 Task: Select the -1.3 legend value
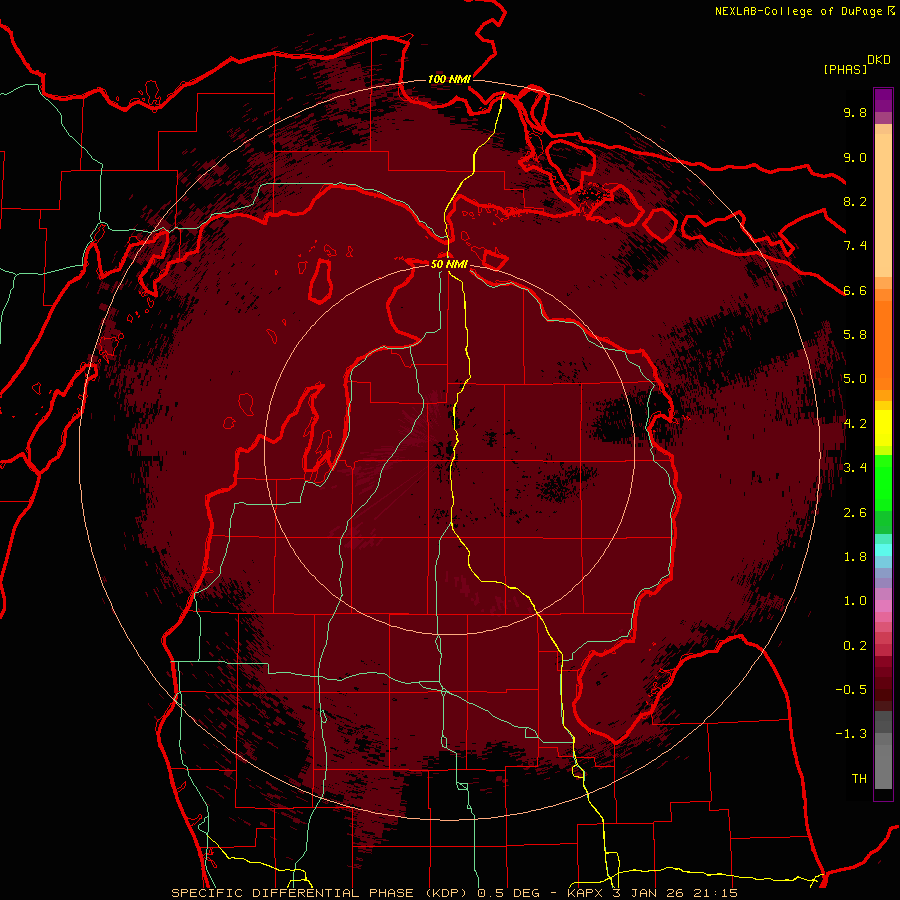[851, 734]
